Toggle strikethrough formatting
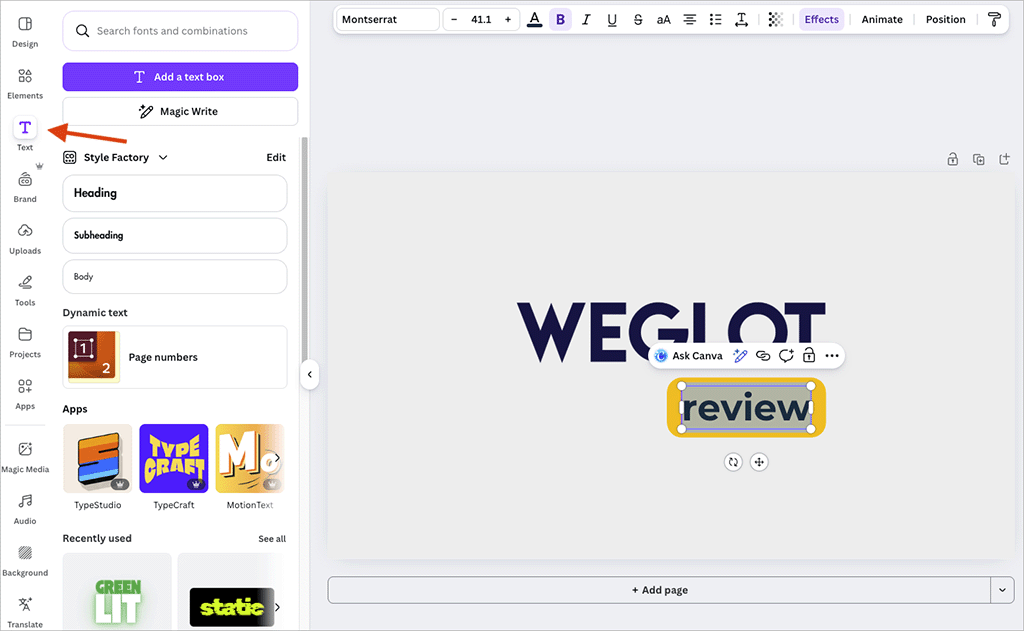The height and width of the screenshot is (631, 1024). pyautogui.click(x=638, y=20)
